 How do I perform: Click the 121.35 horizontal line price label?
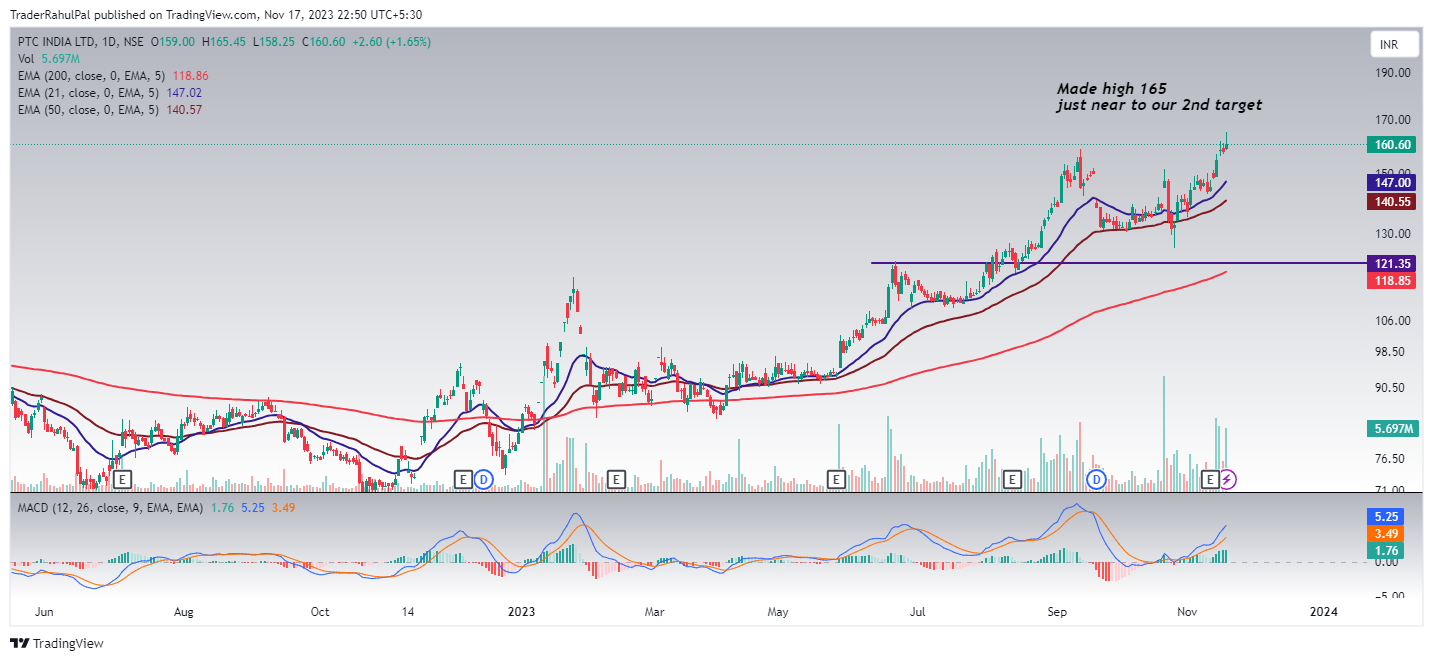(1393, 263)
